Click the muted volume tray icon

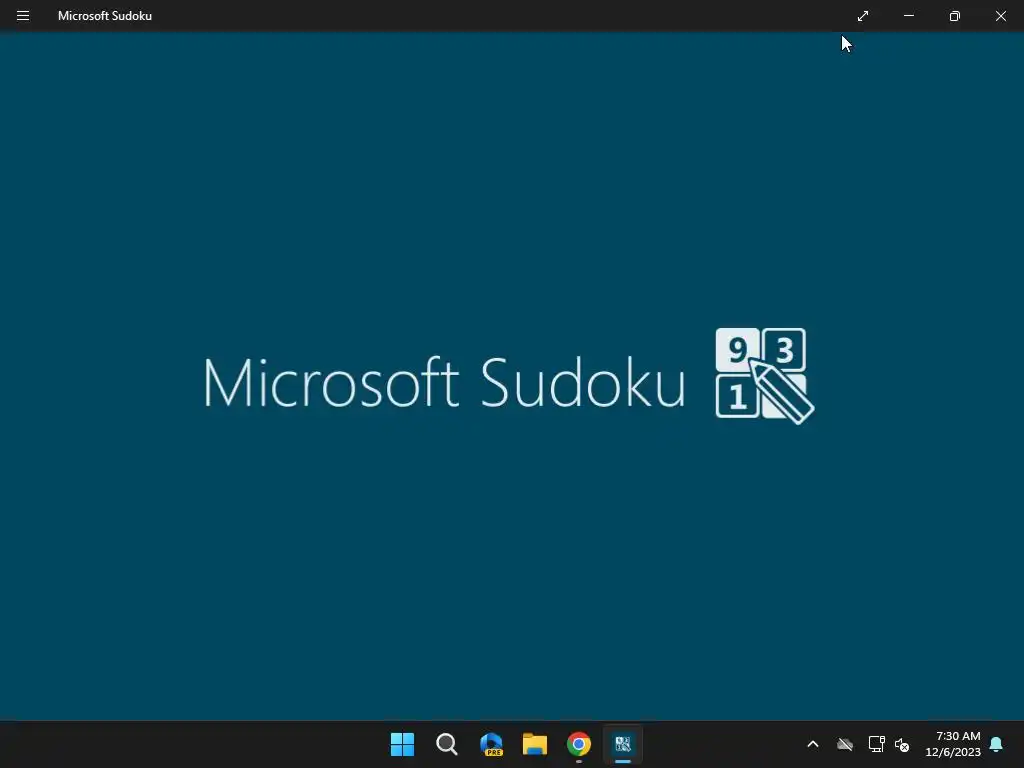pyautogui.click(x=902, y=744)
